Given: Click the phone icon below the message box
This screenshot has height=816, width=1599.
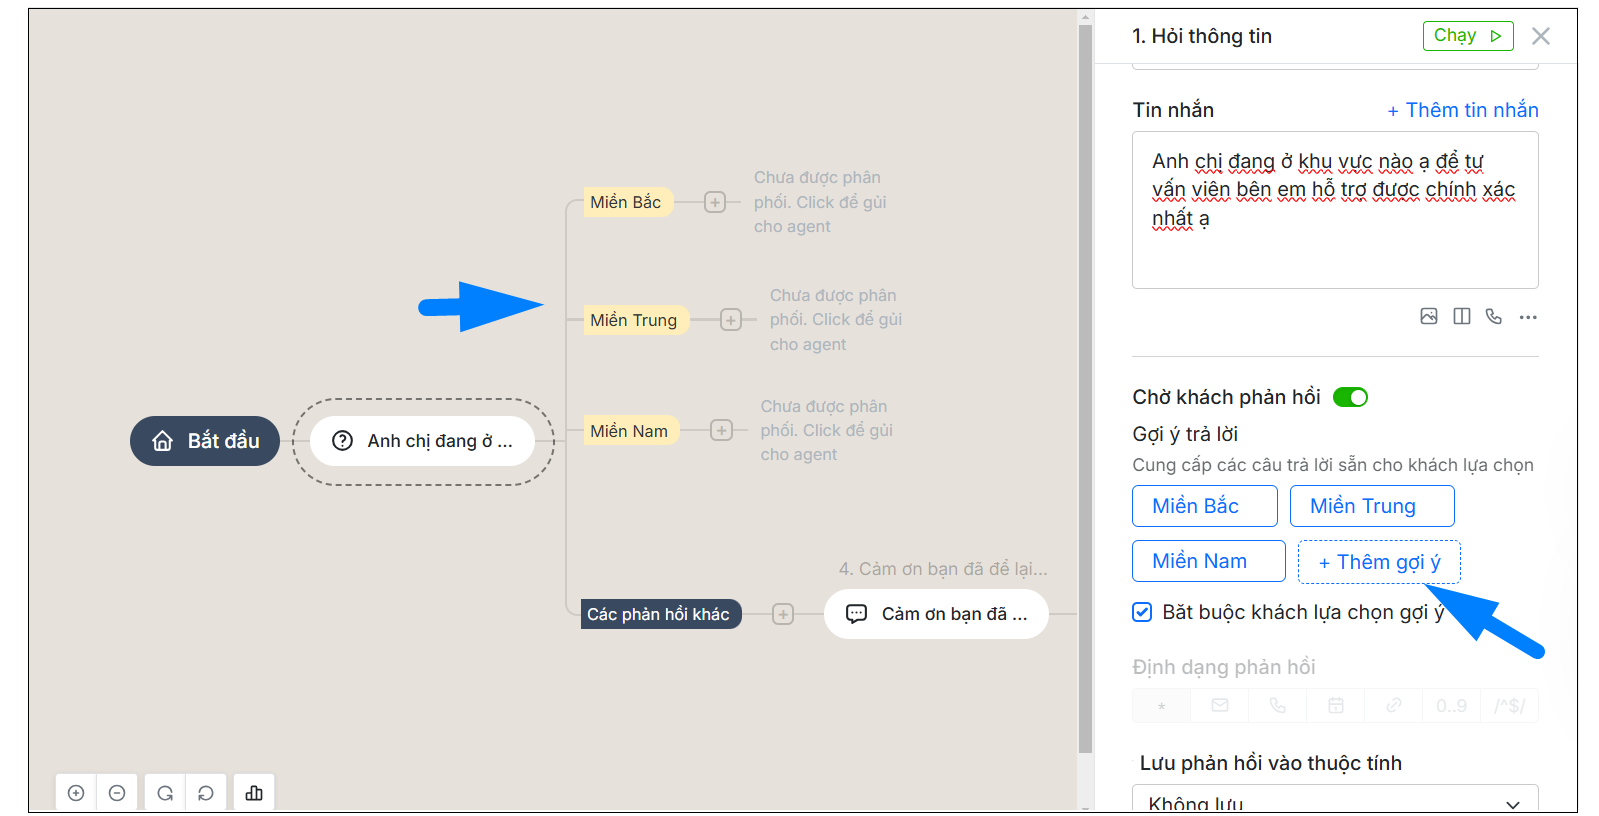Looking at the screenshot, I should coord(1494,317).
